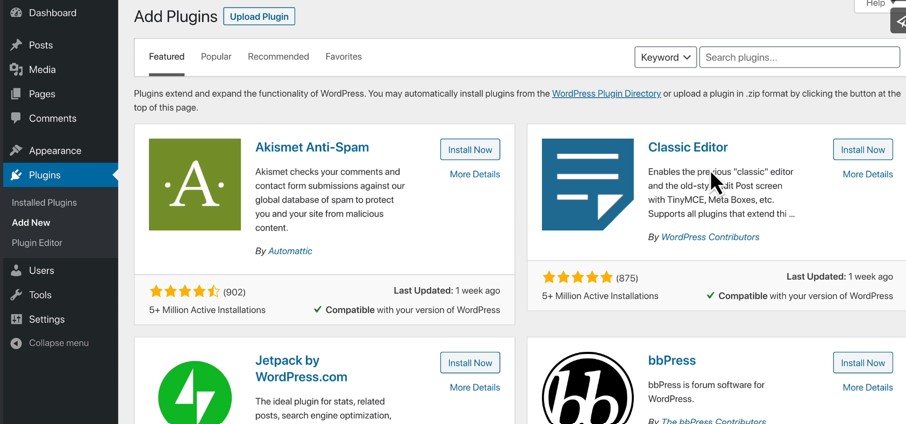Open the Keyword search type dropdown
The height and width of the screenshot is (424, 906).
tap(665, 57)
